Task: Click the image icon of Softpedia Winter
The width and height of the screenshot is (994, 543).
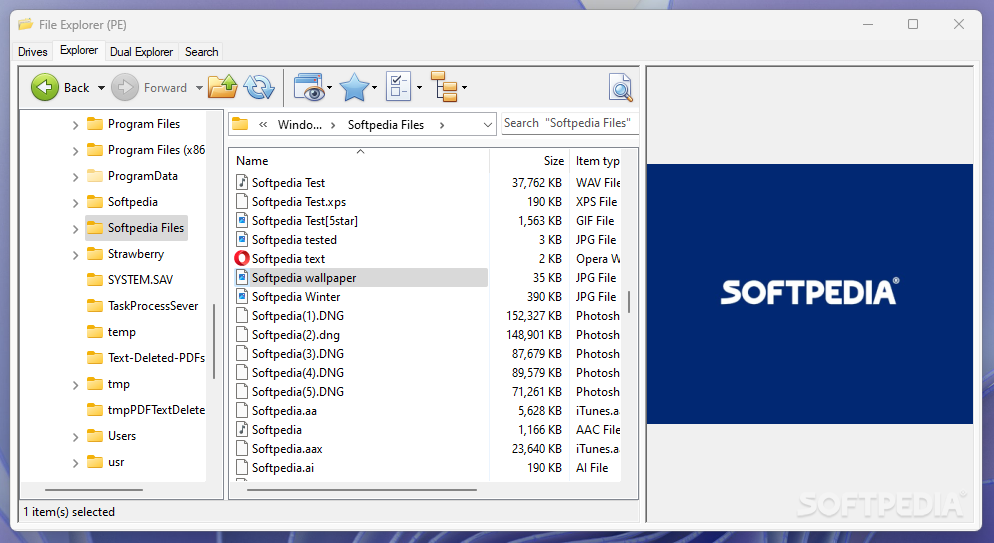Action: pyautogui.click(x=242, y=297)
